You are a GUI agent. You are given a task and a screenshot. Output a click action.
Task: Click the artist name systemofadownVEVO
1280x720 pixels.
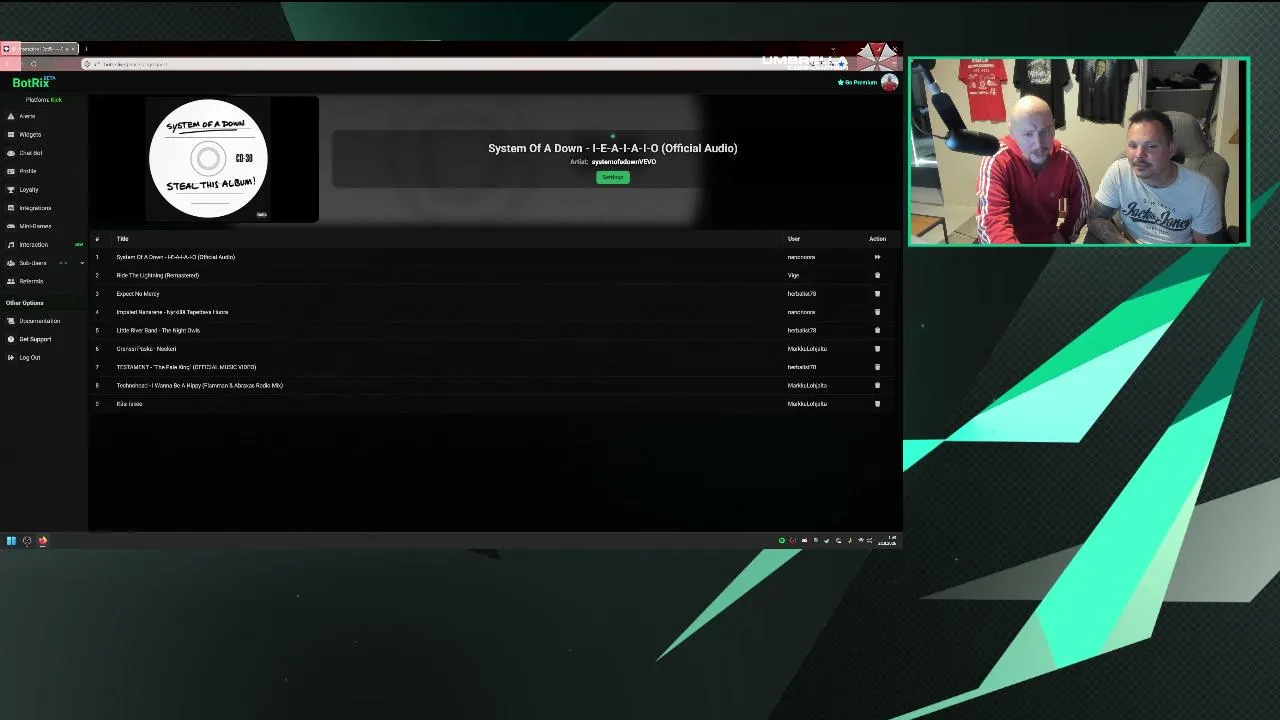(x=624, y=162)
